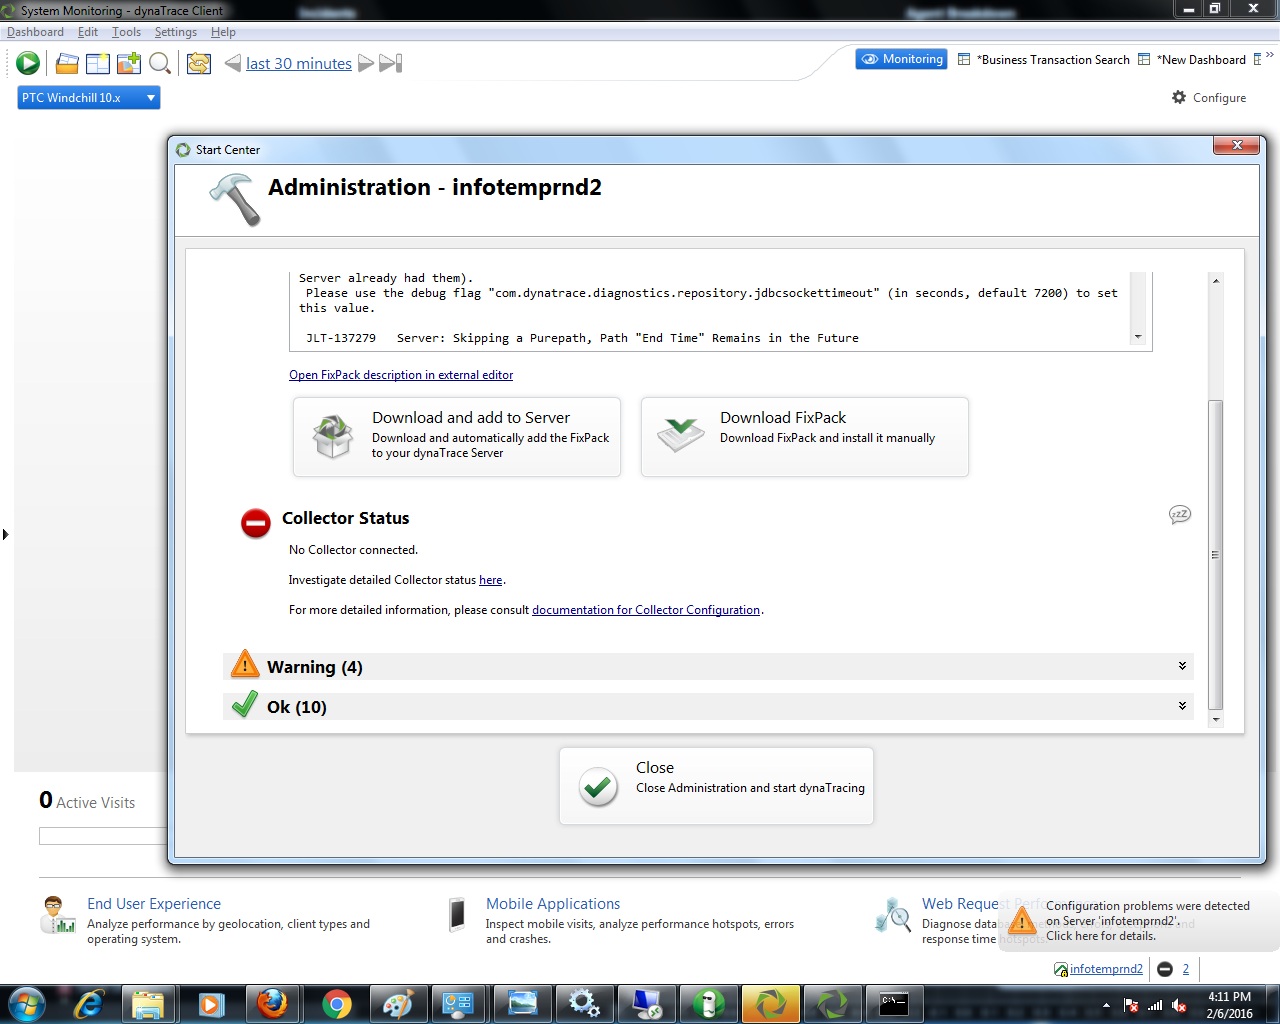Open the command prompt taskbar icon
The width and height of the screenshot is (1280, 1024).
coord(894,1003)
